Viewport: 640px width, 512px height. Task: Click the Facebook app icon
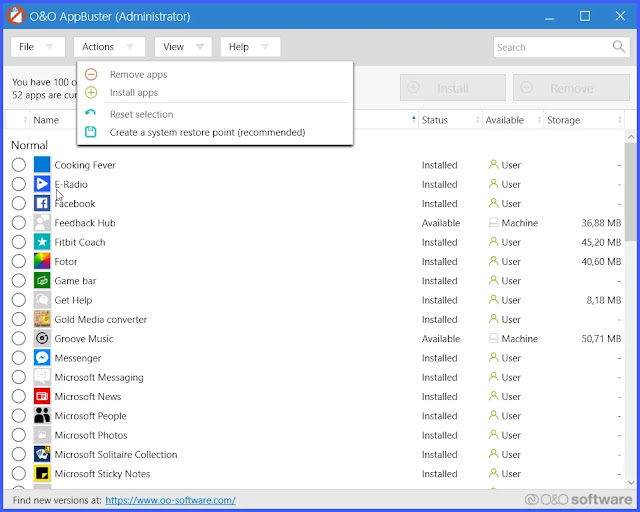coord(42,203)
